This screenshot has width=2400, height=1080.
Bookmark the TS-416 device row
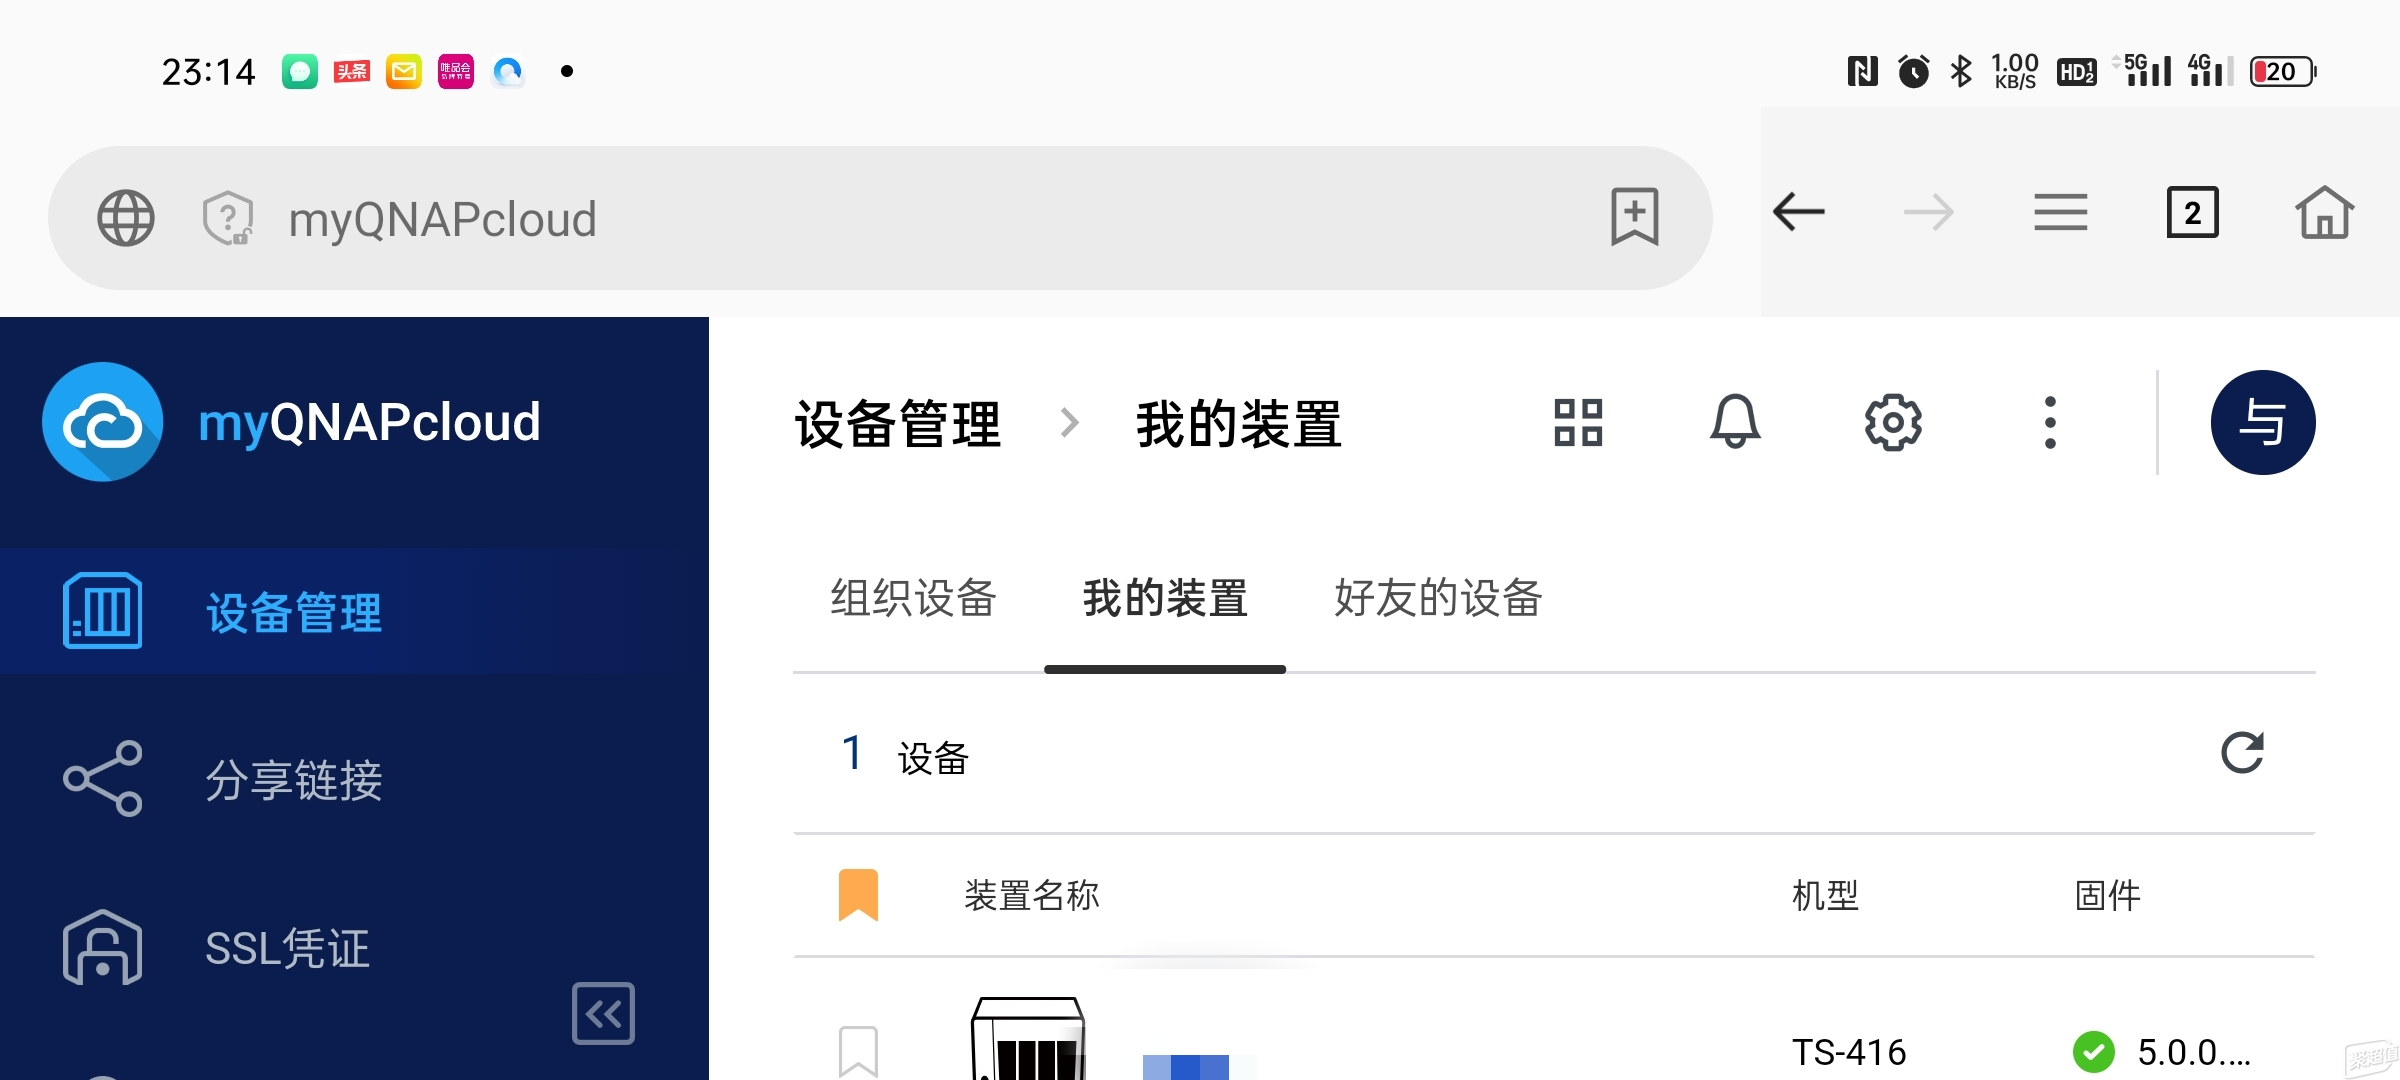coord(858,1052)
